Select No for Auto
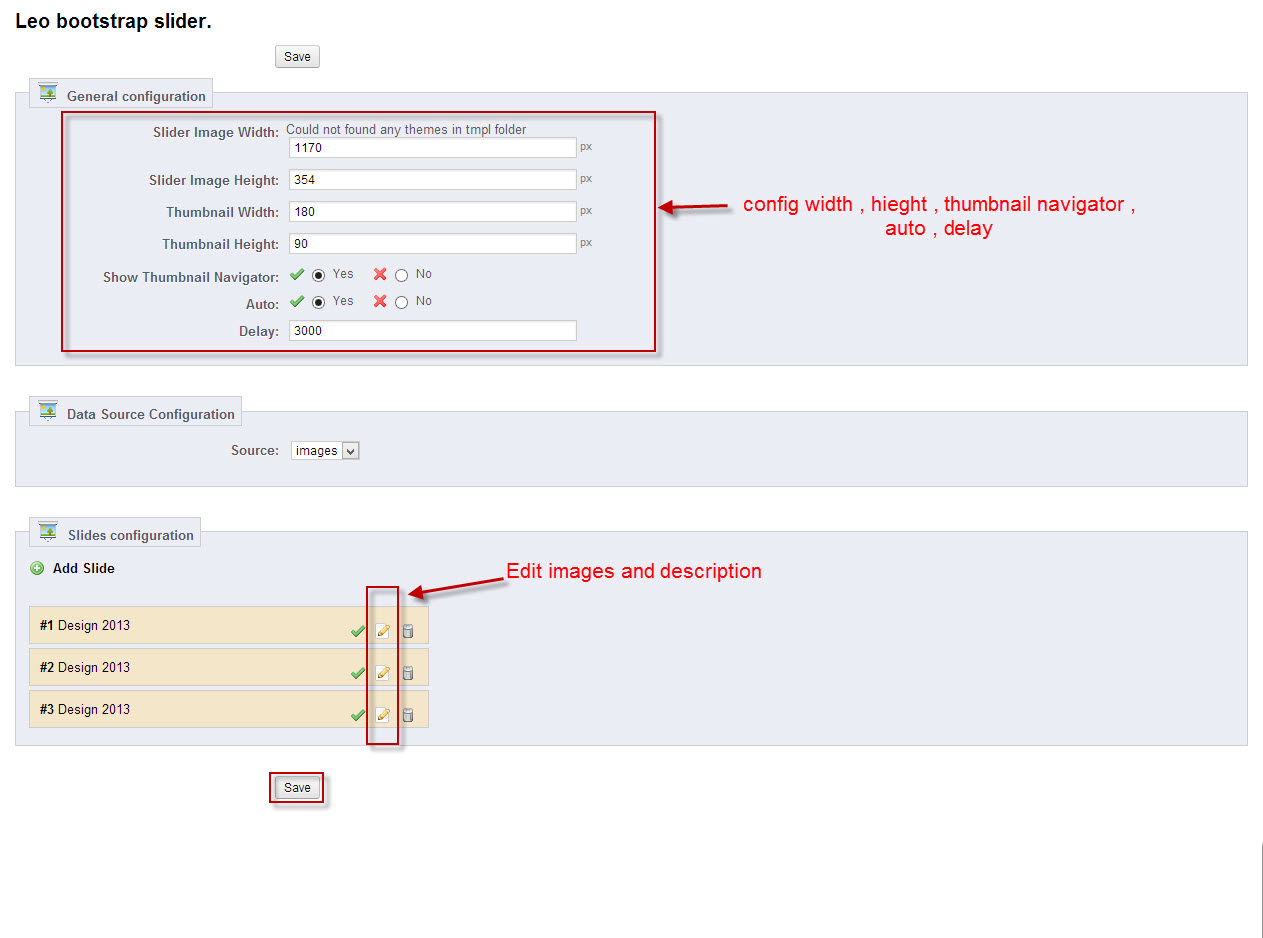1263x938 pixels. 402,302
